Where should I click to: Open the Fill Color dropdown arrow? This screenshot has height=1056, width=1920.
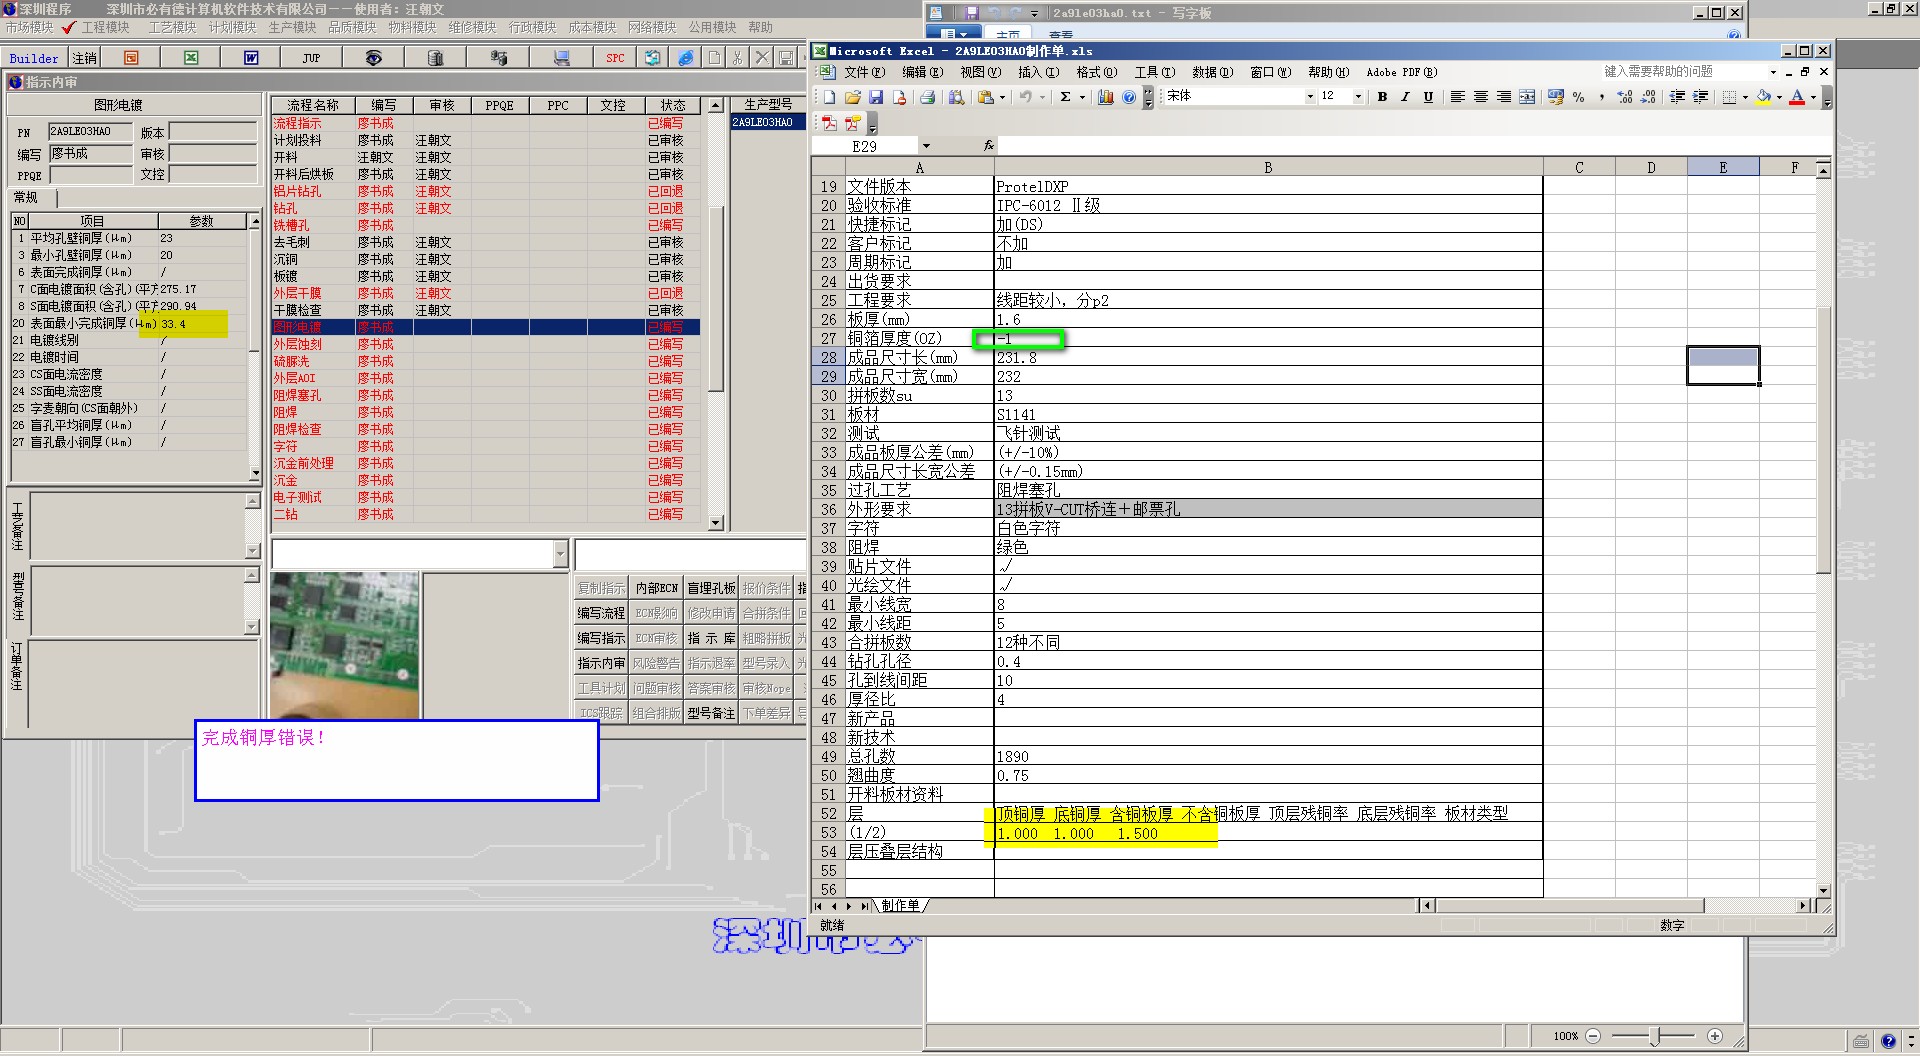(x=1779, y=97)
